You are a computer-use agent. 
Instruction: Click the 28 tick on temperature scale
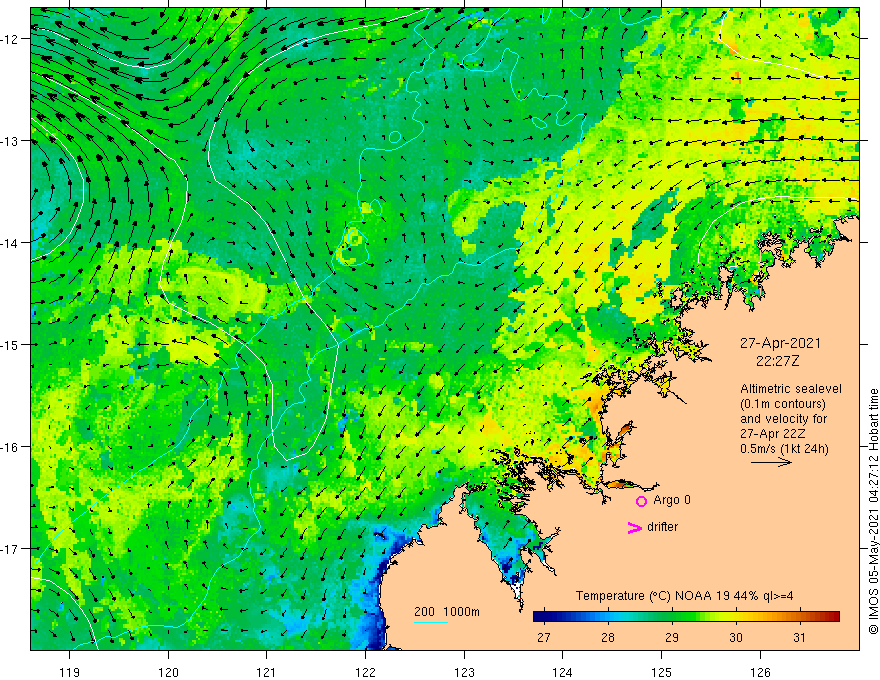point(608,637)
